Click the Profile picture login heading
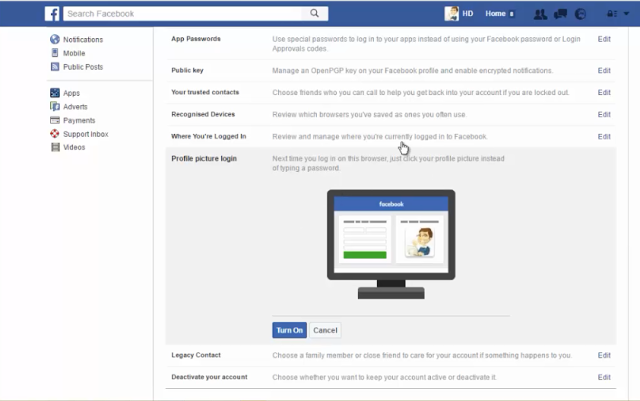The width and height of the screenshot is (640, 401). click(x=204, y=158)
